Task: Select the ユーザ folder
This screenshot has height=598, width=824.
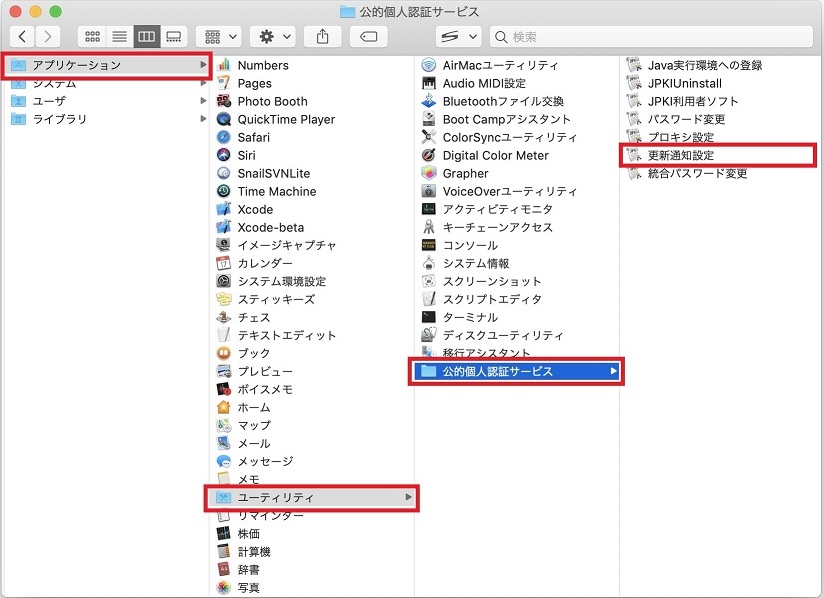Action: tap(107, 101)
